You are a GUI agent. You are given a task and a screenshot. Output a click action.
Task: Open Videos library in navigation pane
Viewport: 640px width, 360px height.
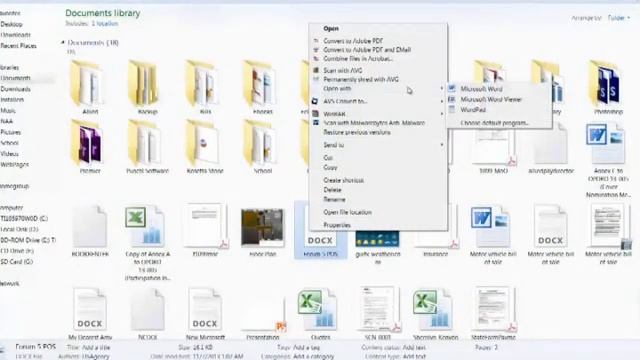click(x=9, y=154)
